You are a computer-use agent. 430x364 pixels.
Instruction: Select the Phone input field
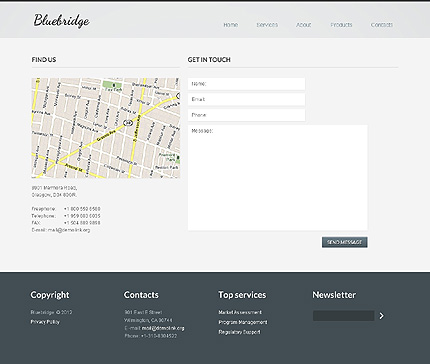coord(246,115)
